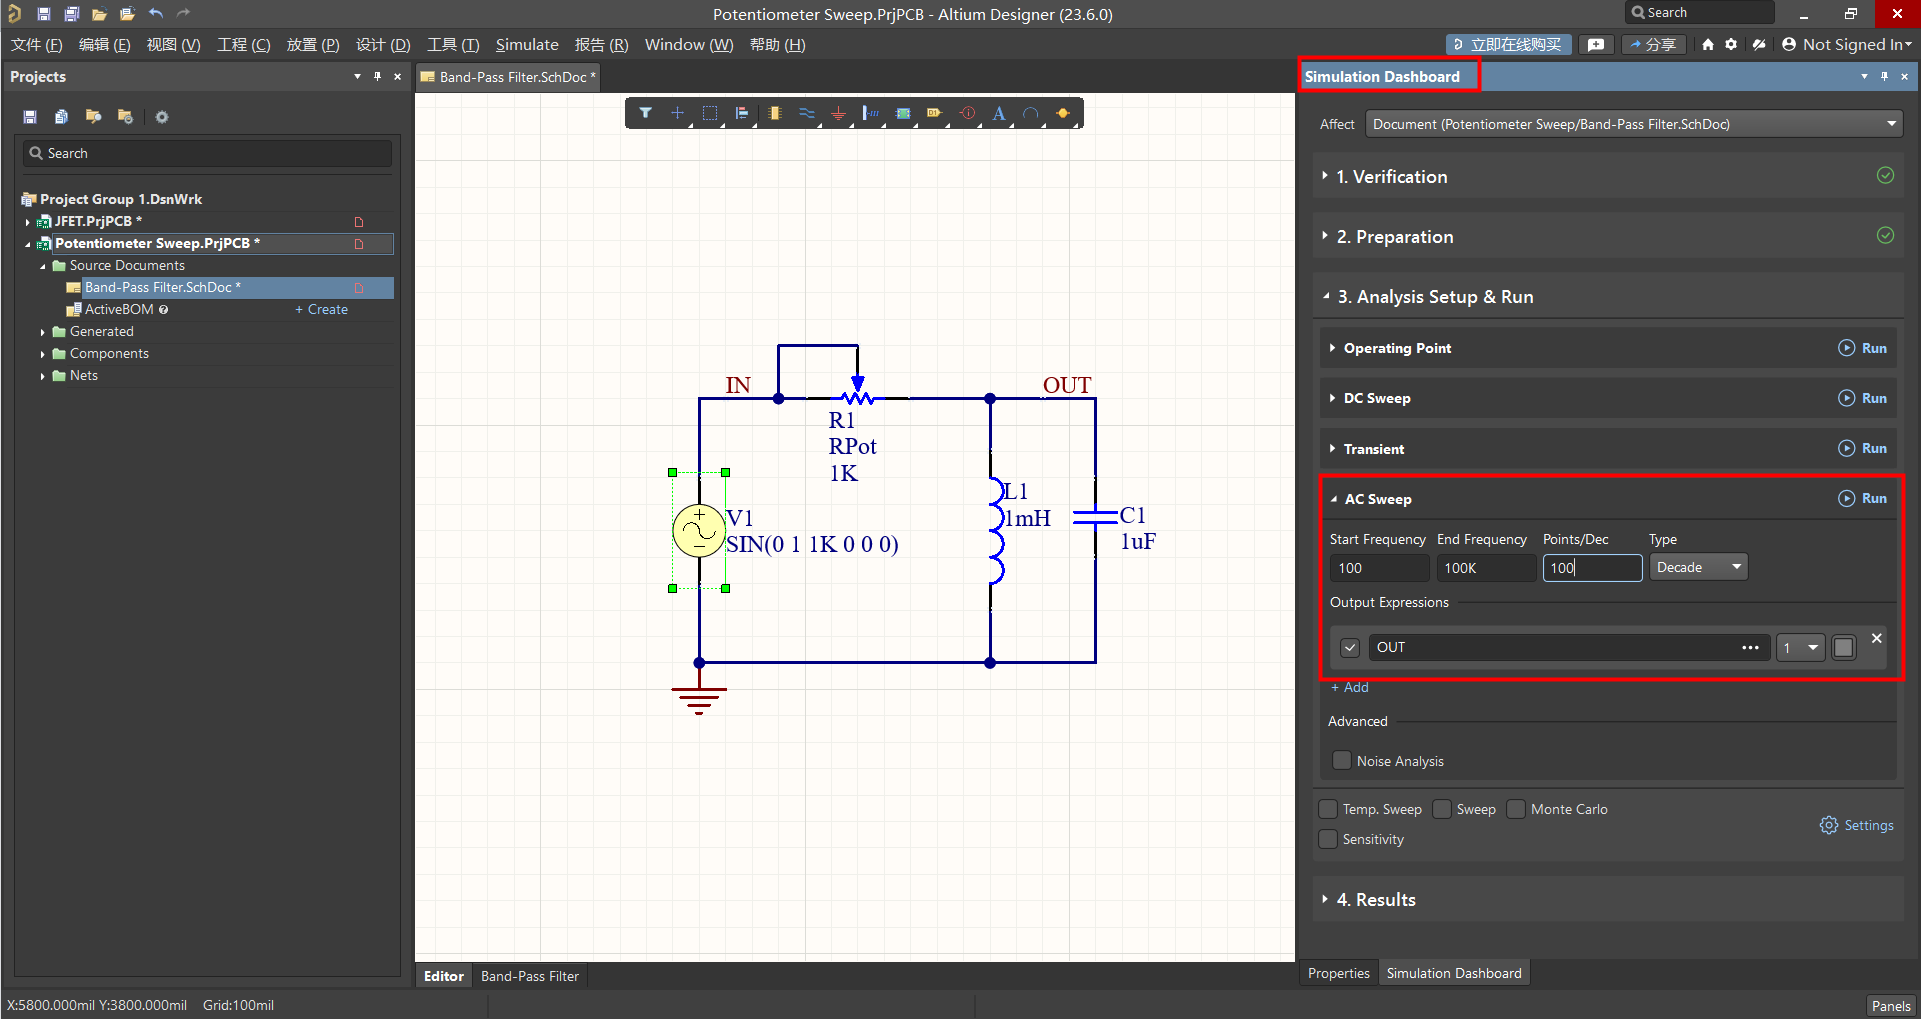Image resolution: width=1921 pixels, height=1019 pixels.
Task: Click the OUT expression color swatch
Action: point(1843,648)
